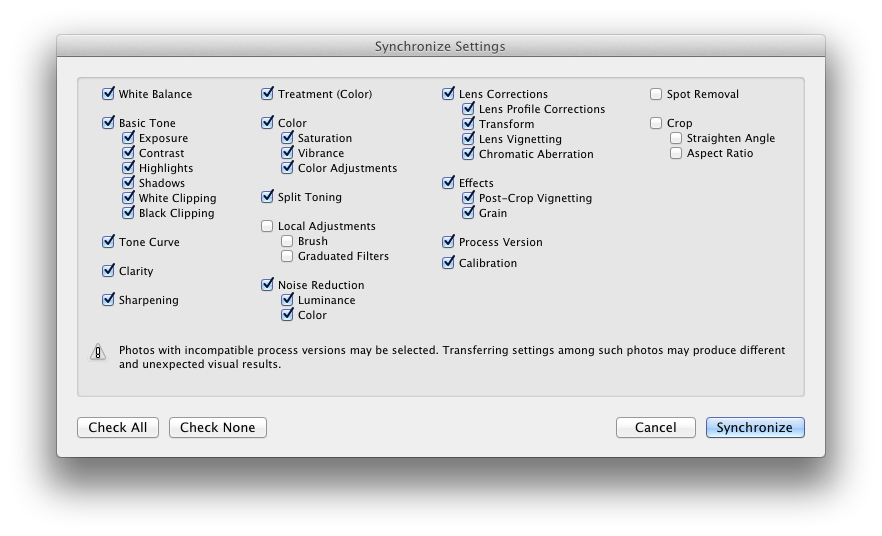Select the Aspect Ratio checkbox
Image resolution: width=882 pixels, height=536 pixels.
pyautogui.click(x=676, y=153)
